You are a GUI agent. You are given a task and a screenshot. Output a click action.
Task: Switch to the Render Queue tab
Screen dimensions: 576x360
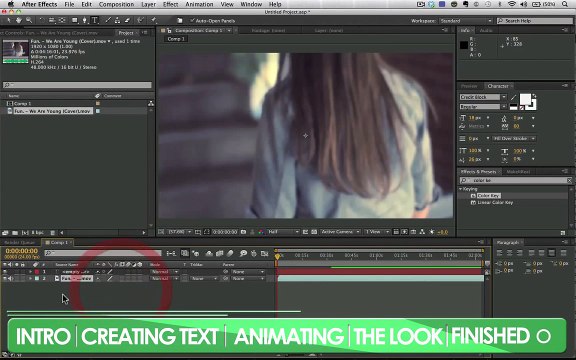pos(19,242)
